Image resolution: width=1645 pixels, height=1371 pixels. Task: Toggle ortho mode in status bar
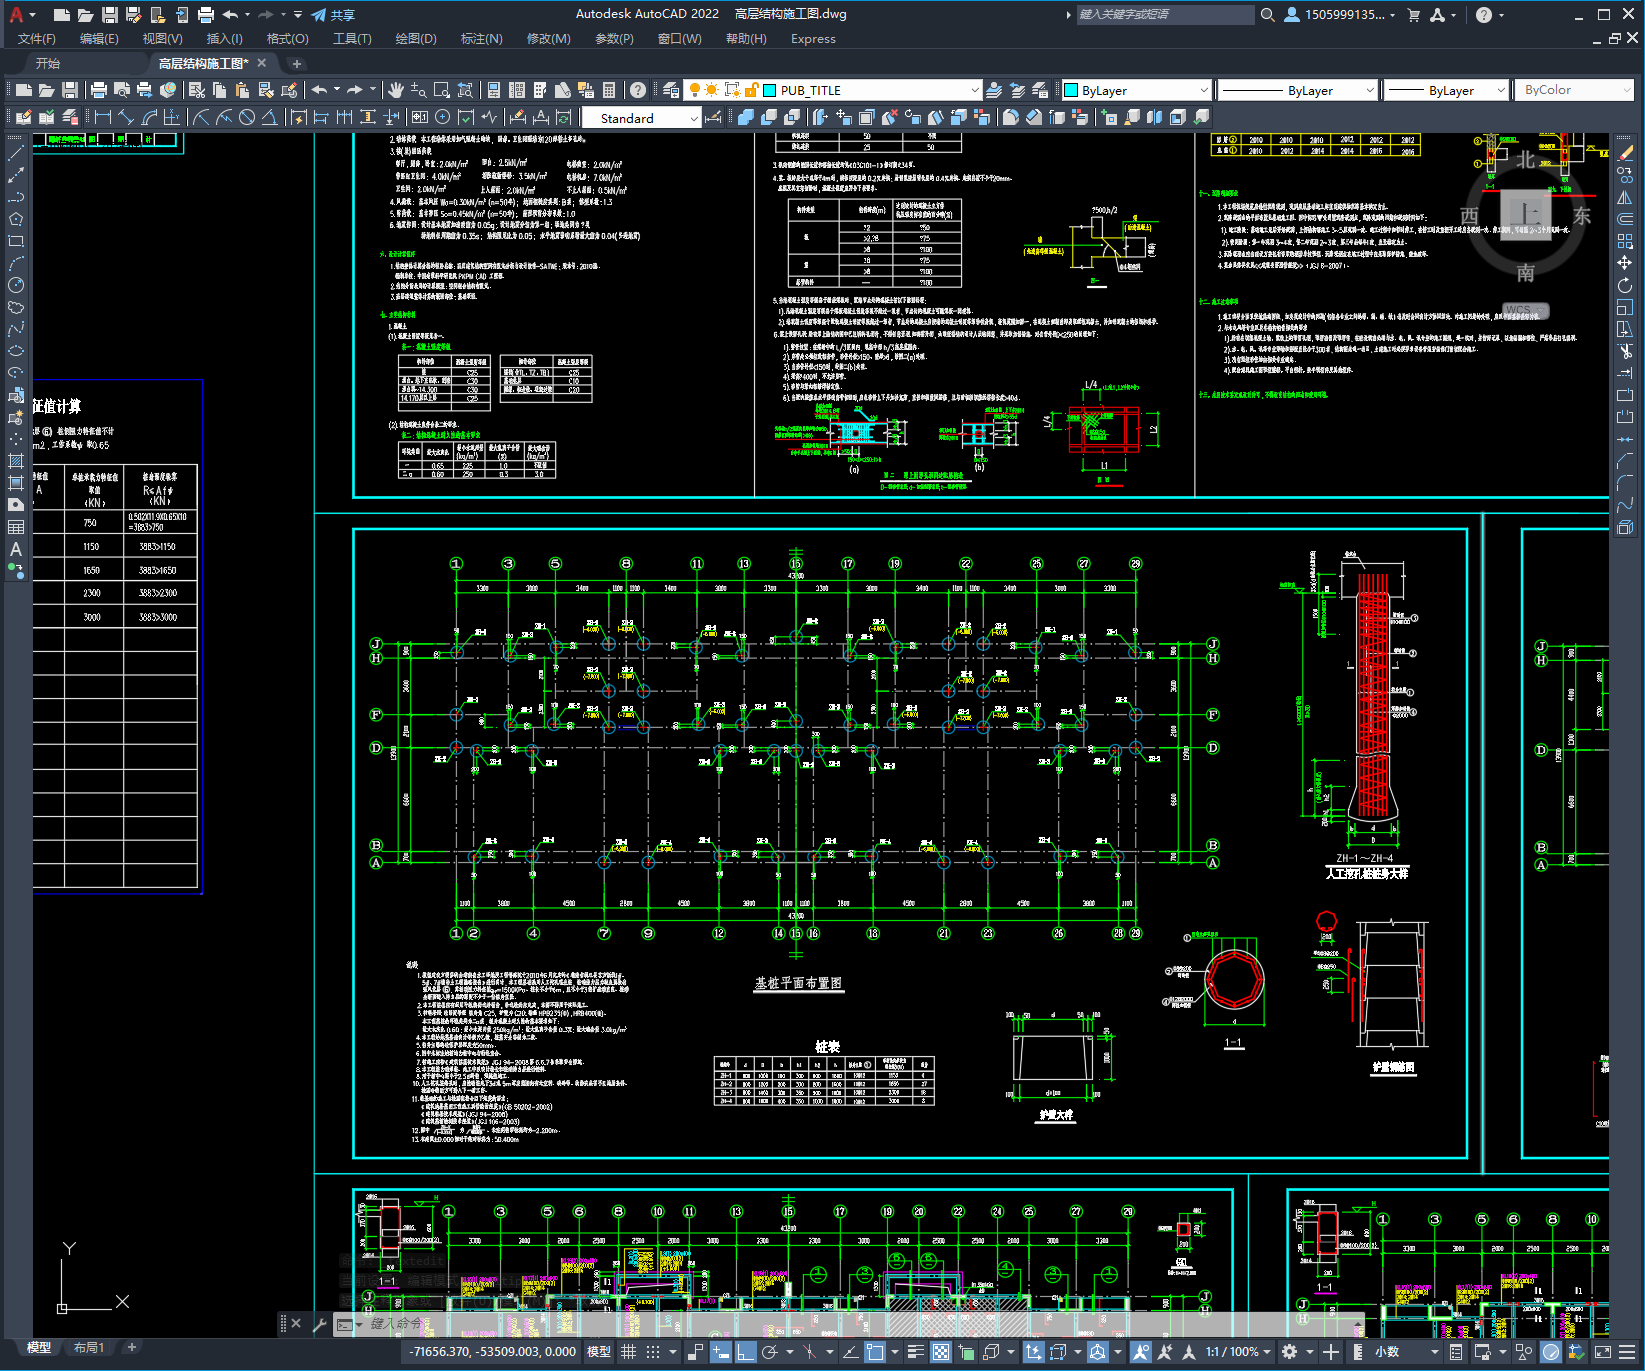click(746, 1352)
